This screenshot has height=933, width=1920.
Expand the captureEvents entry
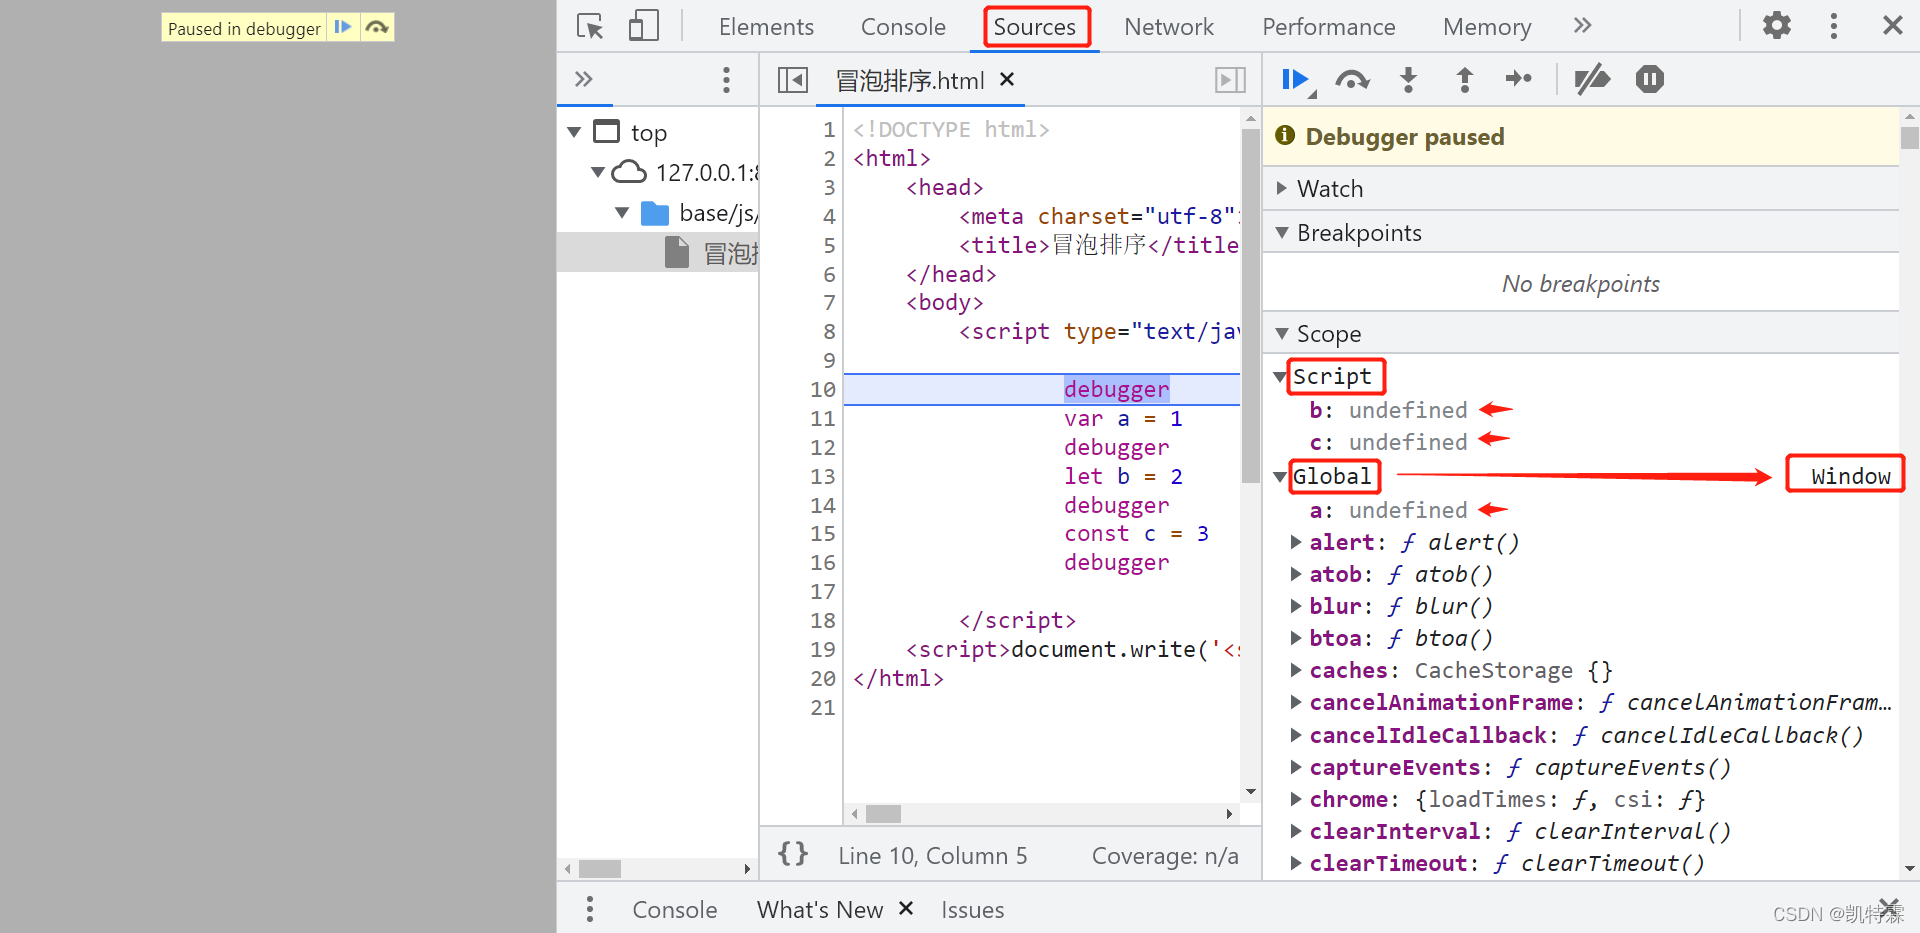point(1296,767)
